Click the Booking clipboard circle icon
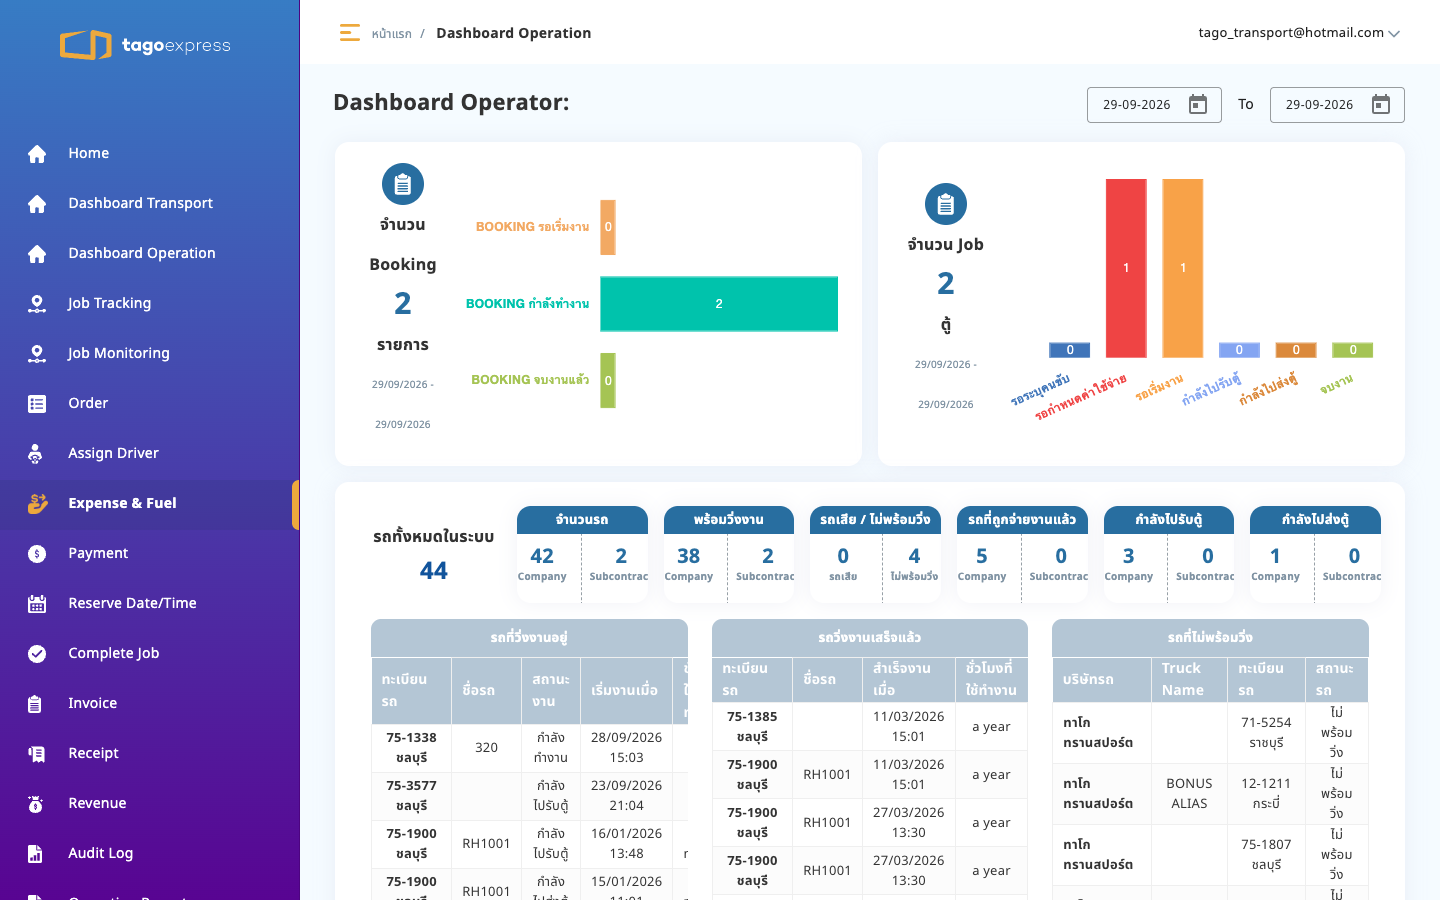The image size is (1440, 900). click(403, 184)
